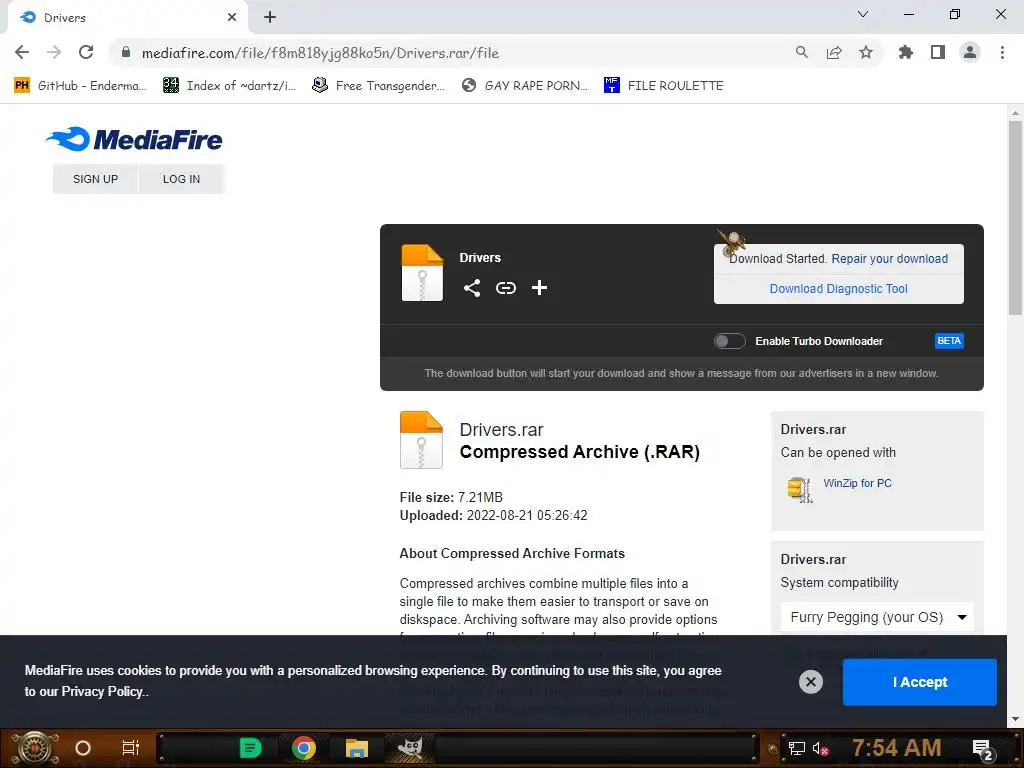This screenshot has width=1024, height=768.
Task: Click the page vertical scrollbar thumb
Action: 1015,219
